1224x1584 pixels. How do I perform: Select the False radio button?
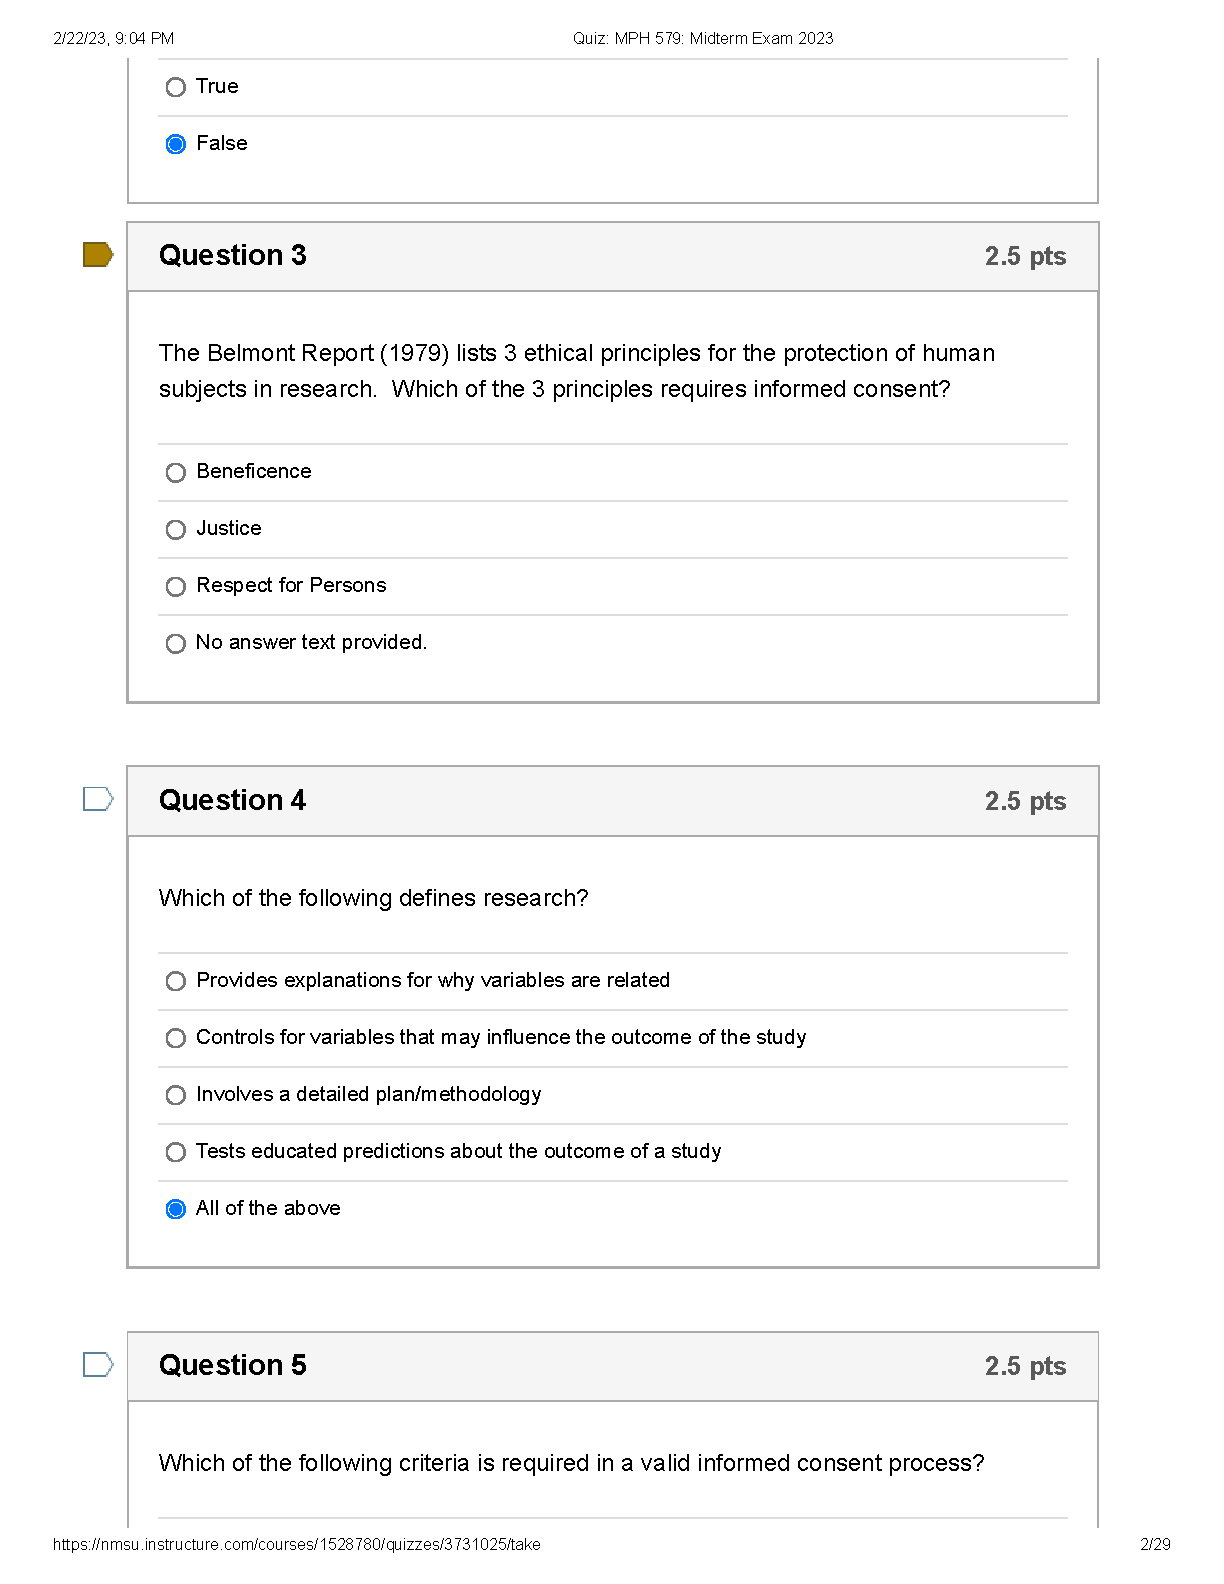coord(176,144)
